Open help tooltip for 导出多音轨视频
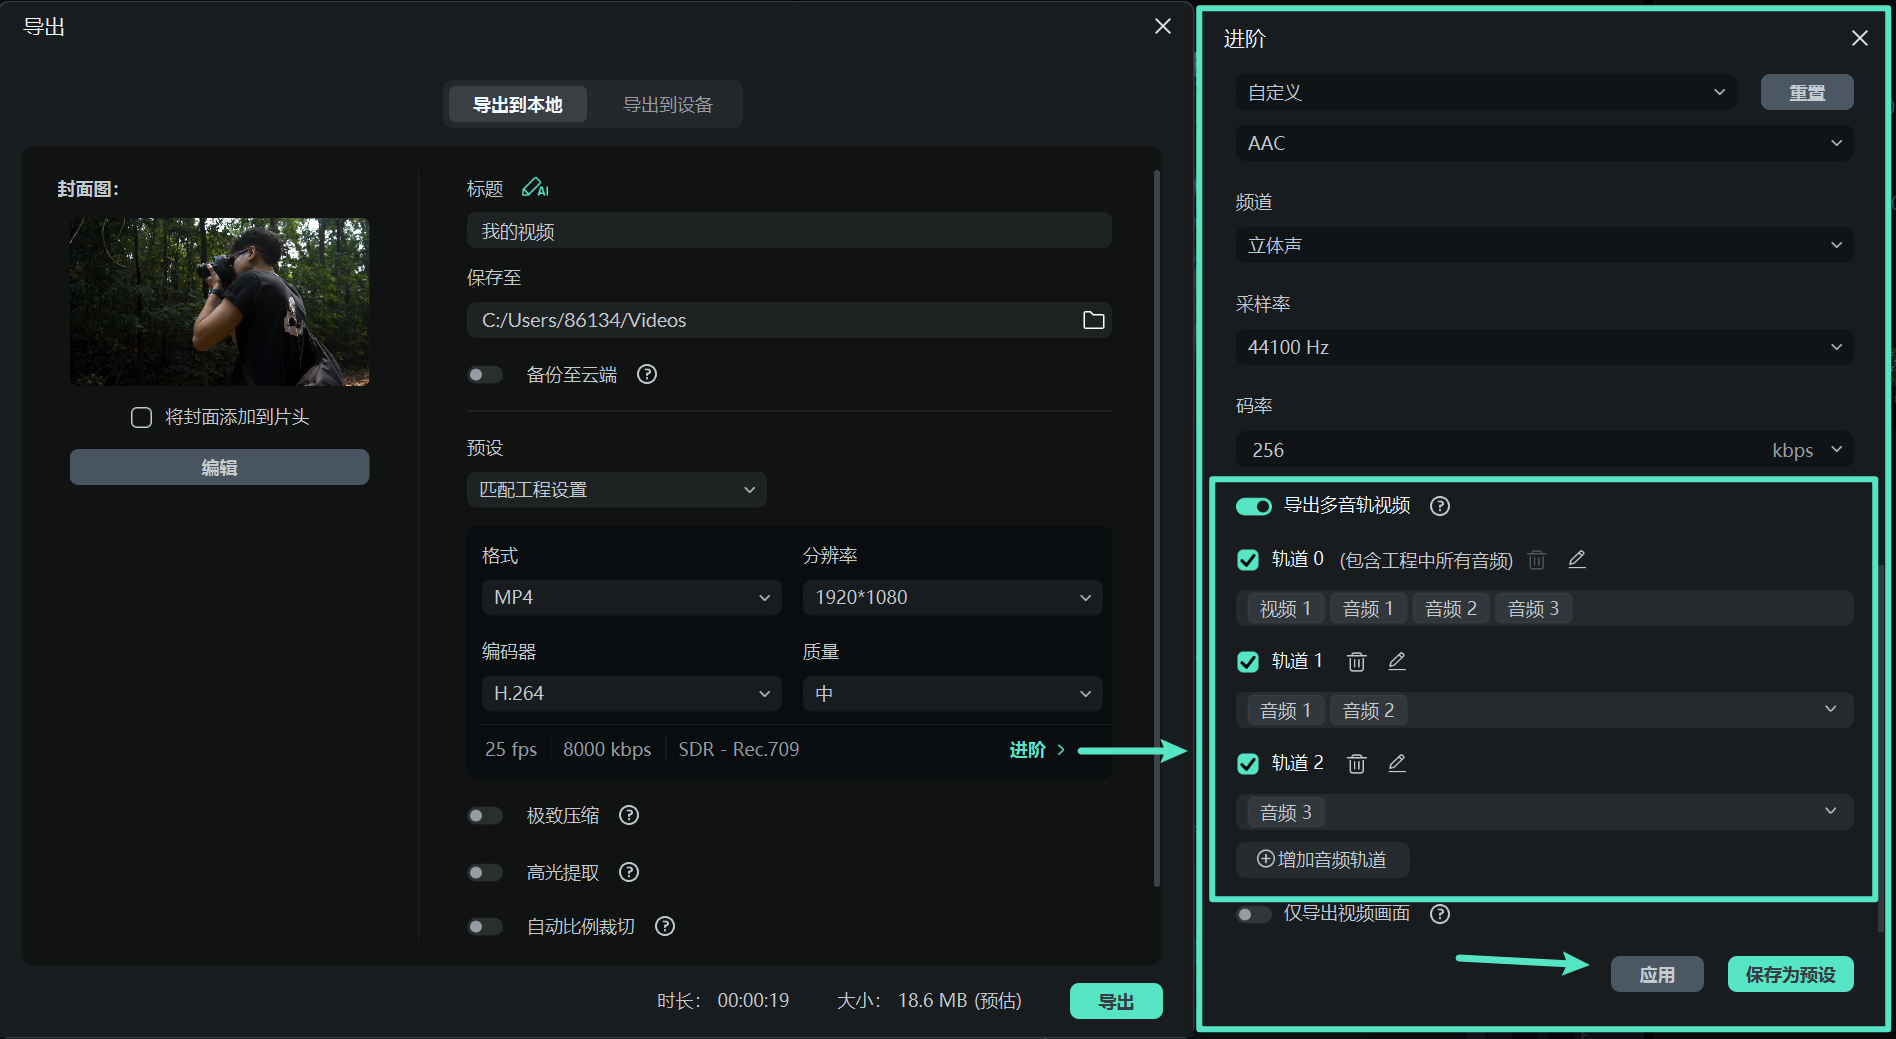Image resolution: width=1896 pixels, height=1039 pixels. coord(1439,506)
